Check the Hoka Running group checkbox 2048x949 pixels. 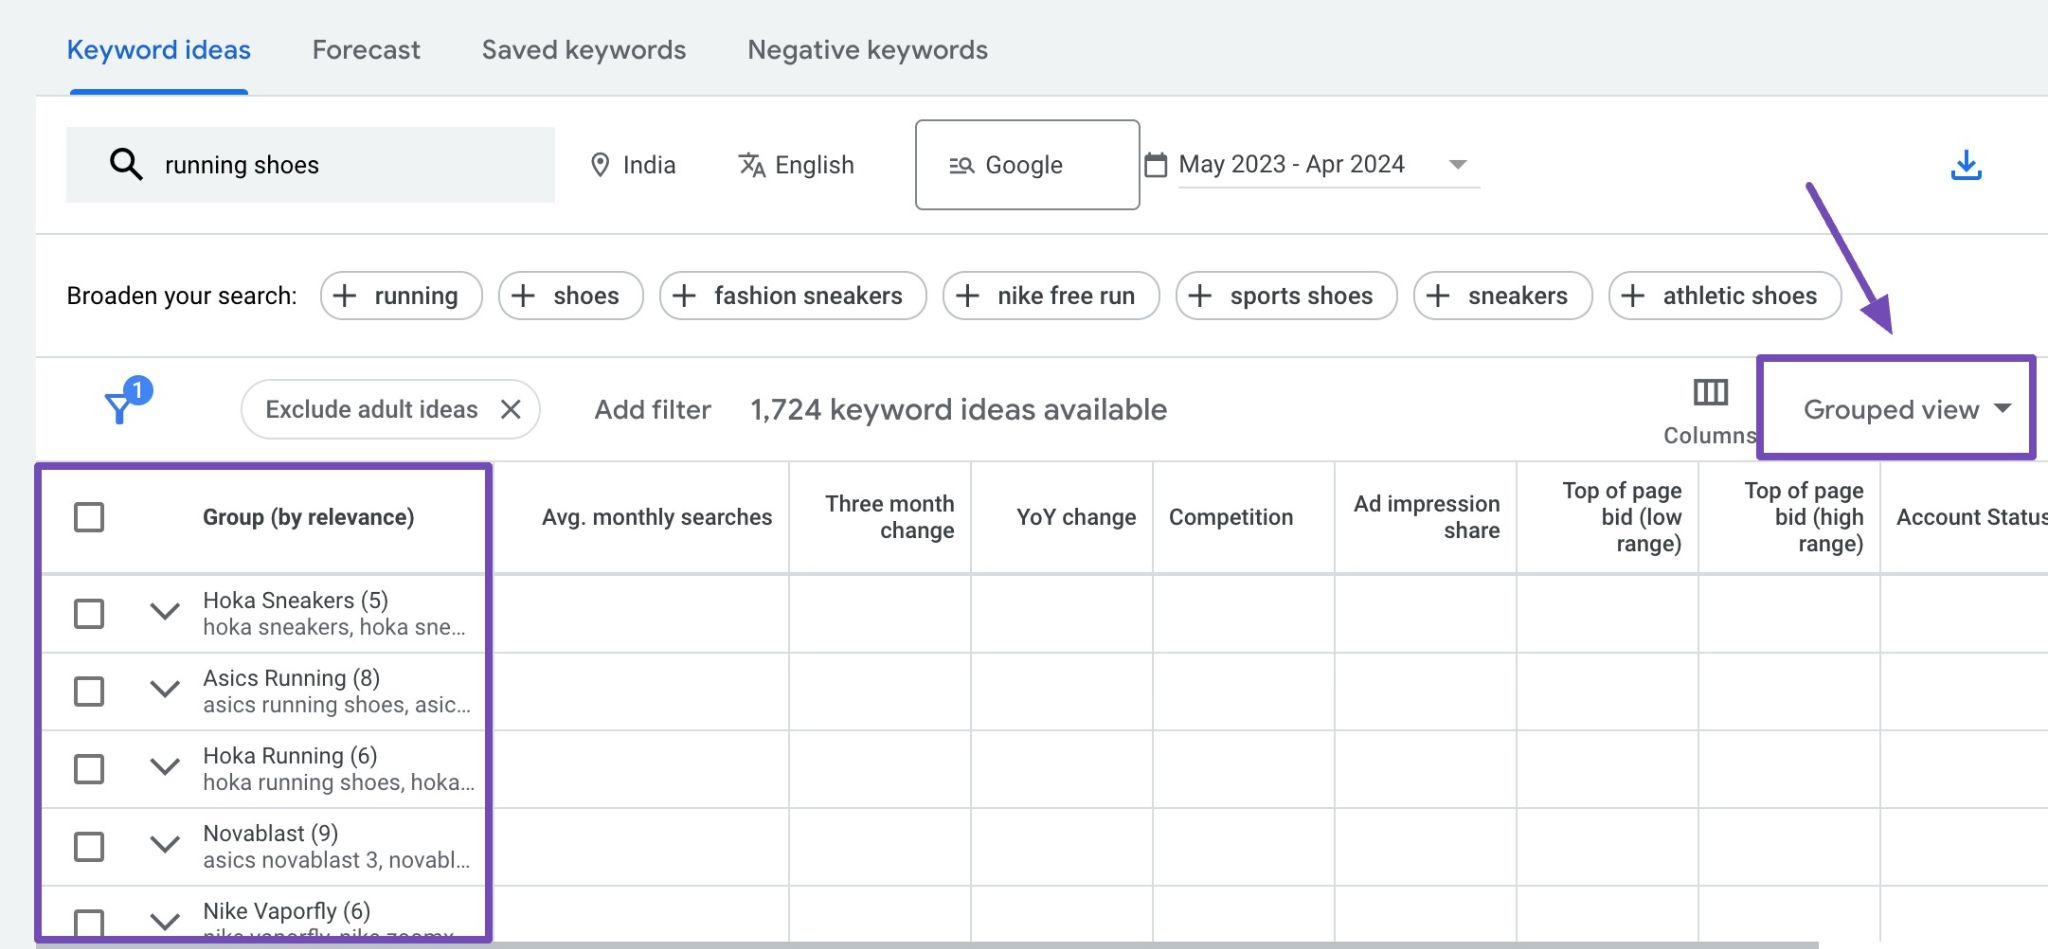tap(89, 769)
